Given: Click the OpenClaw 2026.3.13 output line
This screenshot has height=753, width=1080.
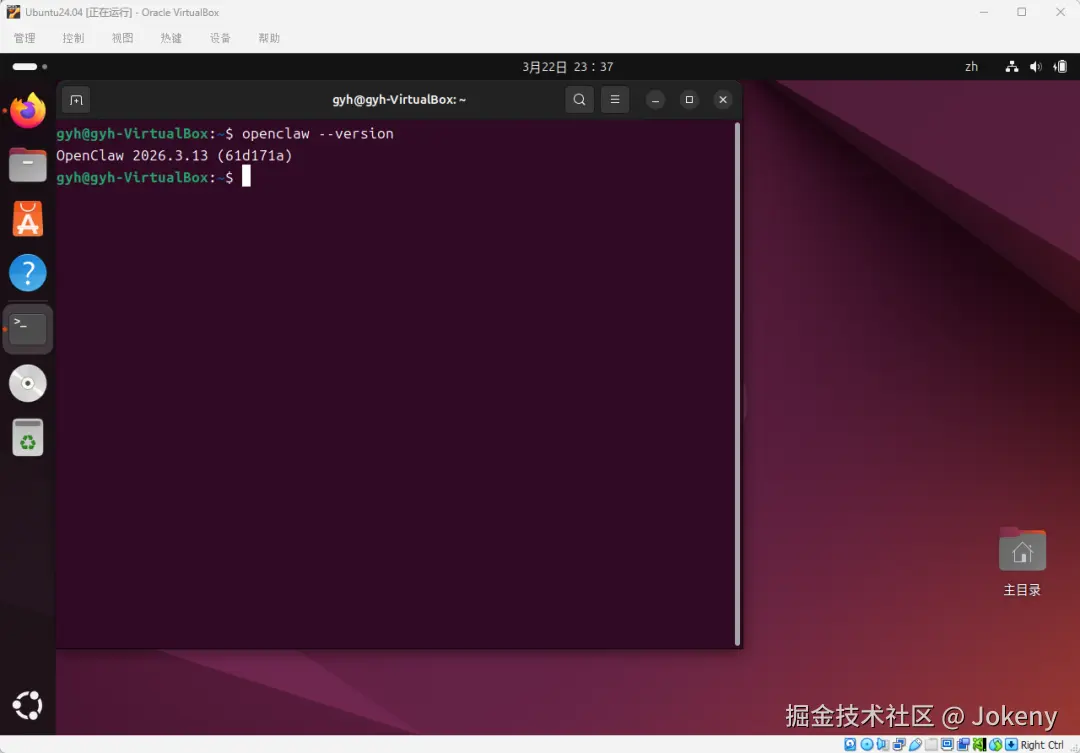Looking at the screenshot, I should tap(174, 156).
